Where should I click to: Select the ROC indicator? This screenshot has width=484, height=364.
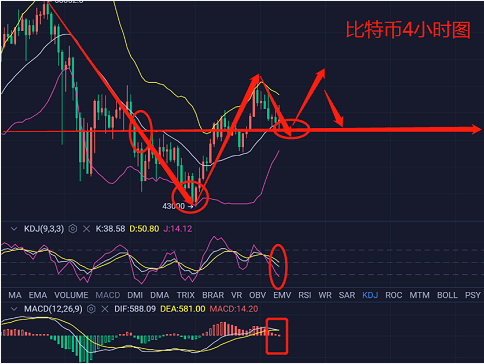394,295
